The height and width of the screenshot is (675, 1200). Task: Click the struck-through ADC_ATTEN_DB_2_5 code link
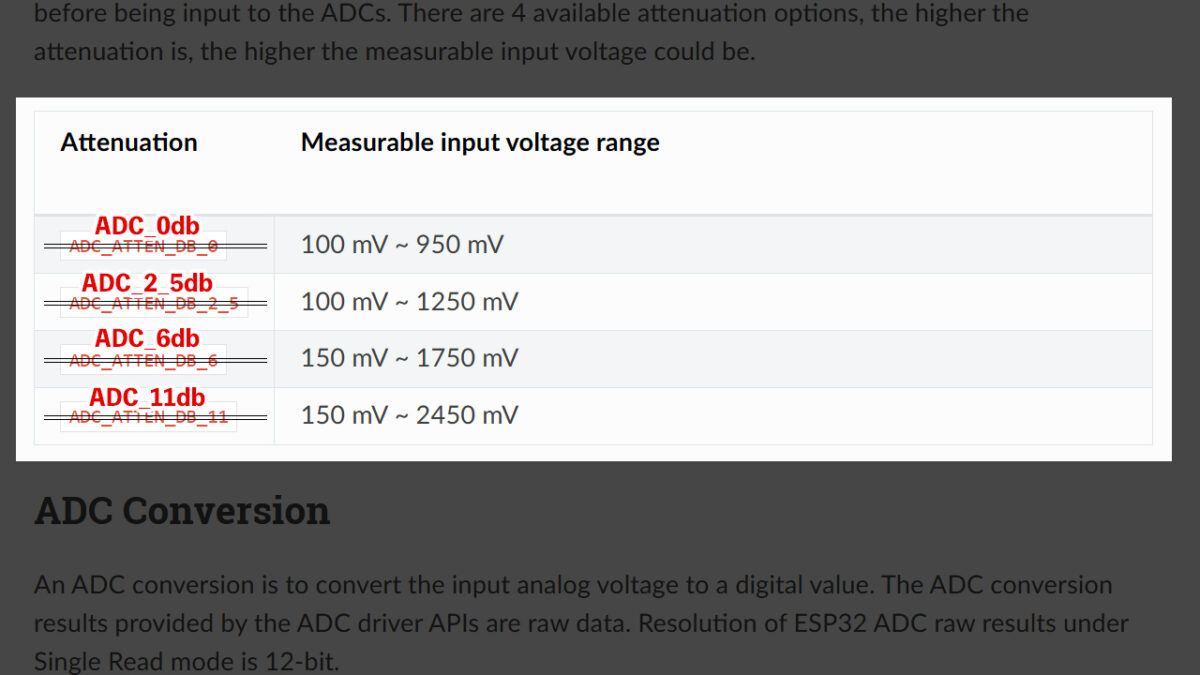pos(154,303)
